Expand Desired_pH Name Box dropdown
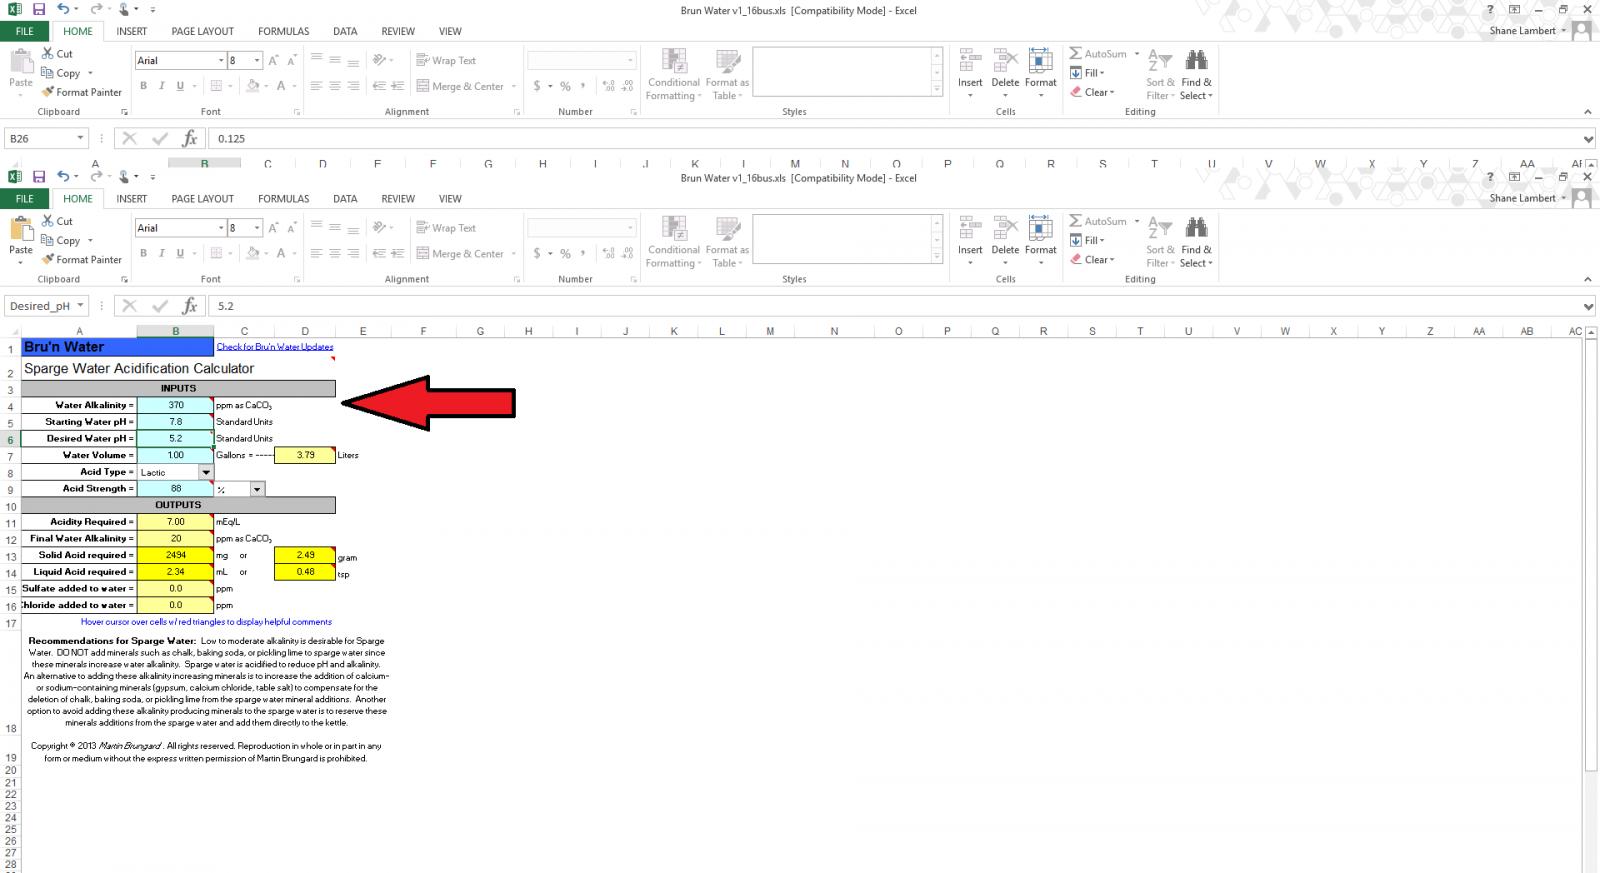 [x=80, y=306]
